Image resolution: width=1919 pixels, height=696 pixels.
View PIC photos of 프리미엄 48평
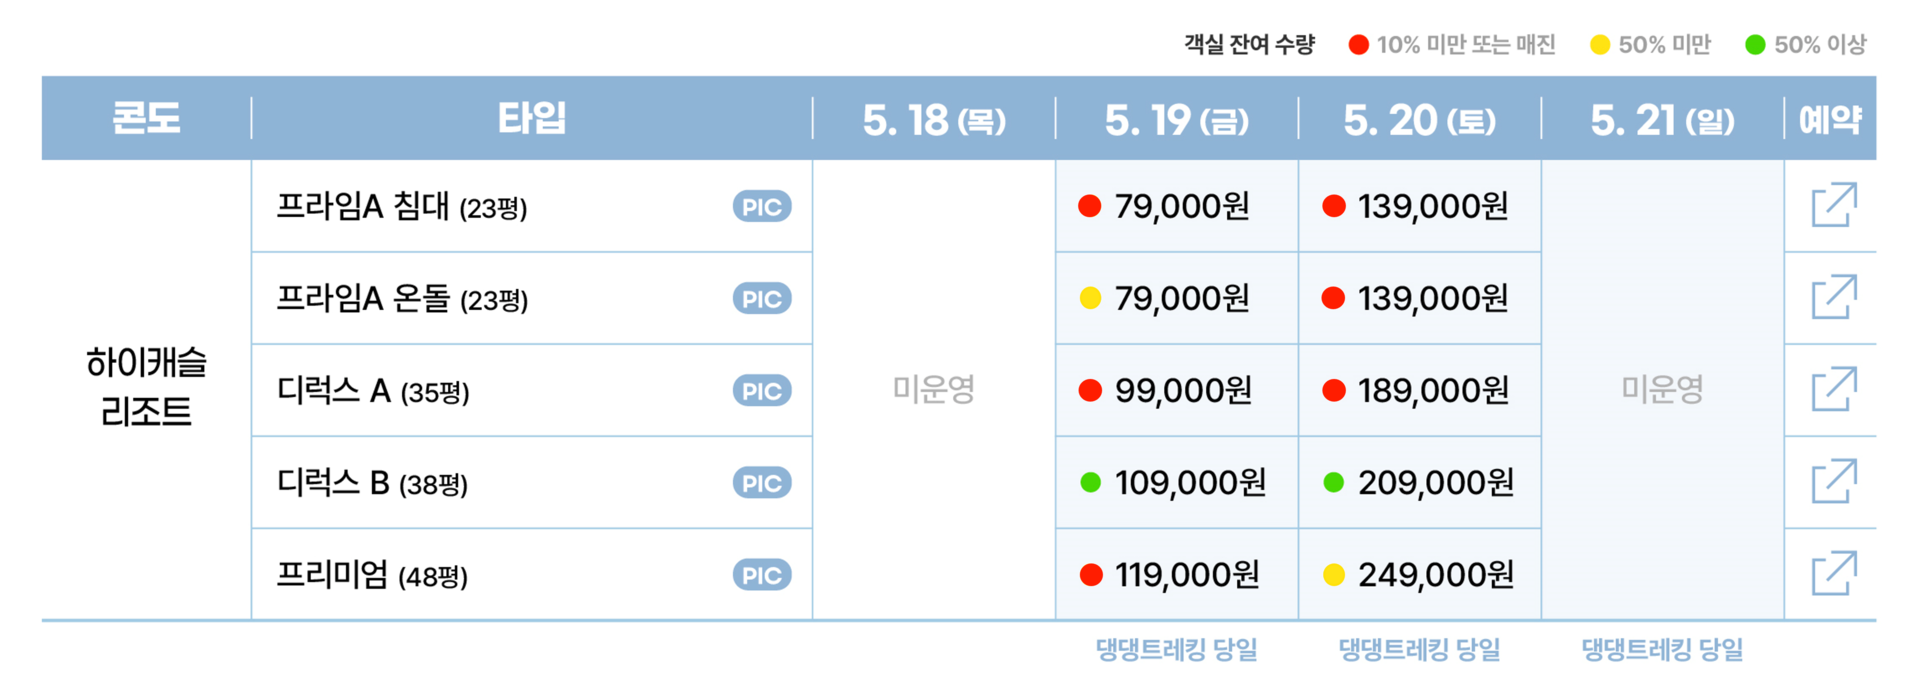762,575
